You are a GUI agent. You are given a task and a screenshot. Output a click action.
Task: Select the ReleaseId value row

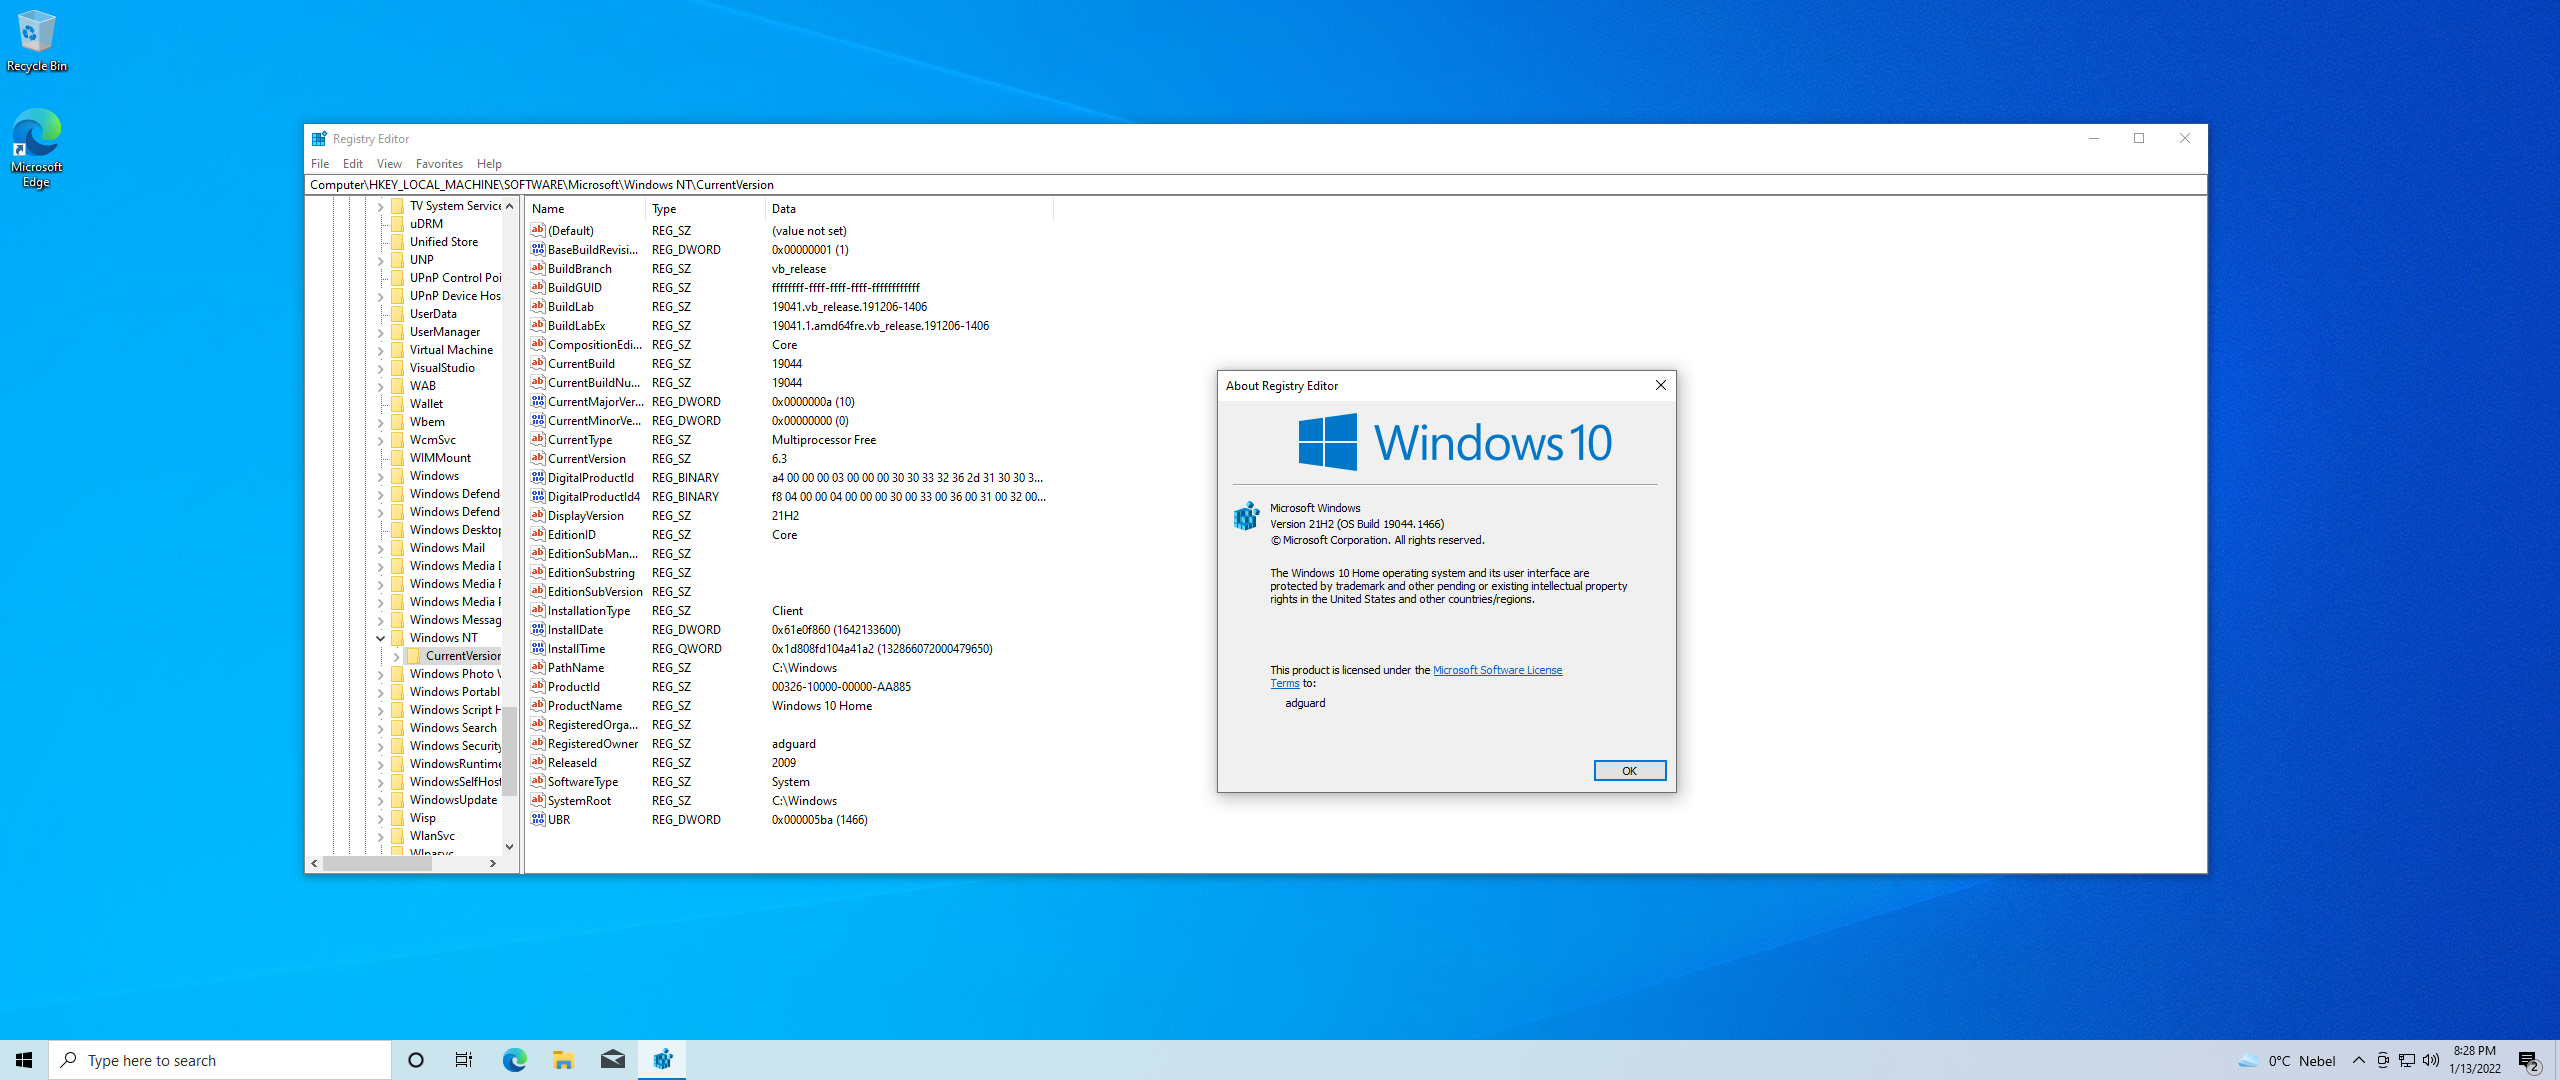[x=788, y=762]
